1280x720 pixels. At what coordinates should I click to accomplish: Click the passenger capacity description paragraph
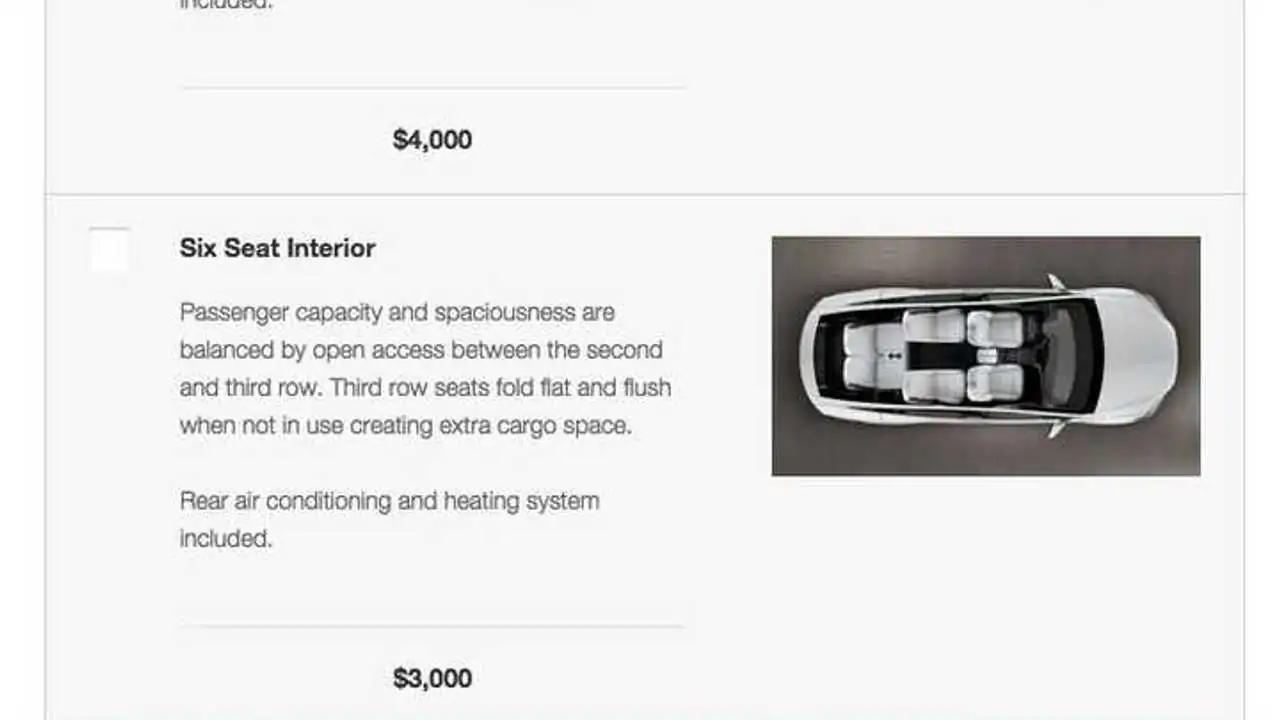click(x=426, y=369)
